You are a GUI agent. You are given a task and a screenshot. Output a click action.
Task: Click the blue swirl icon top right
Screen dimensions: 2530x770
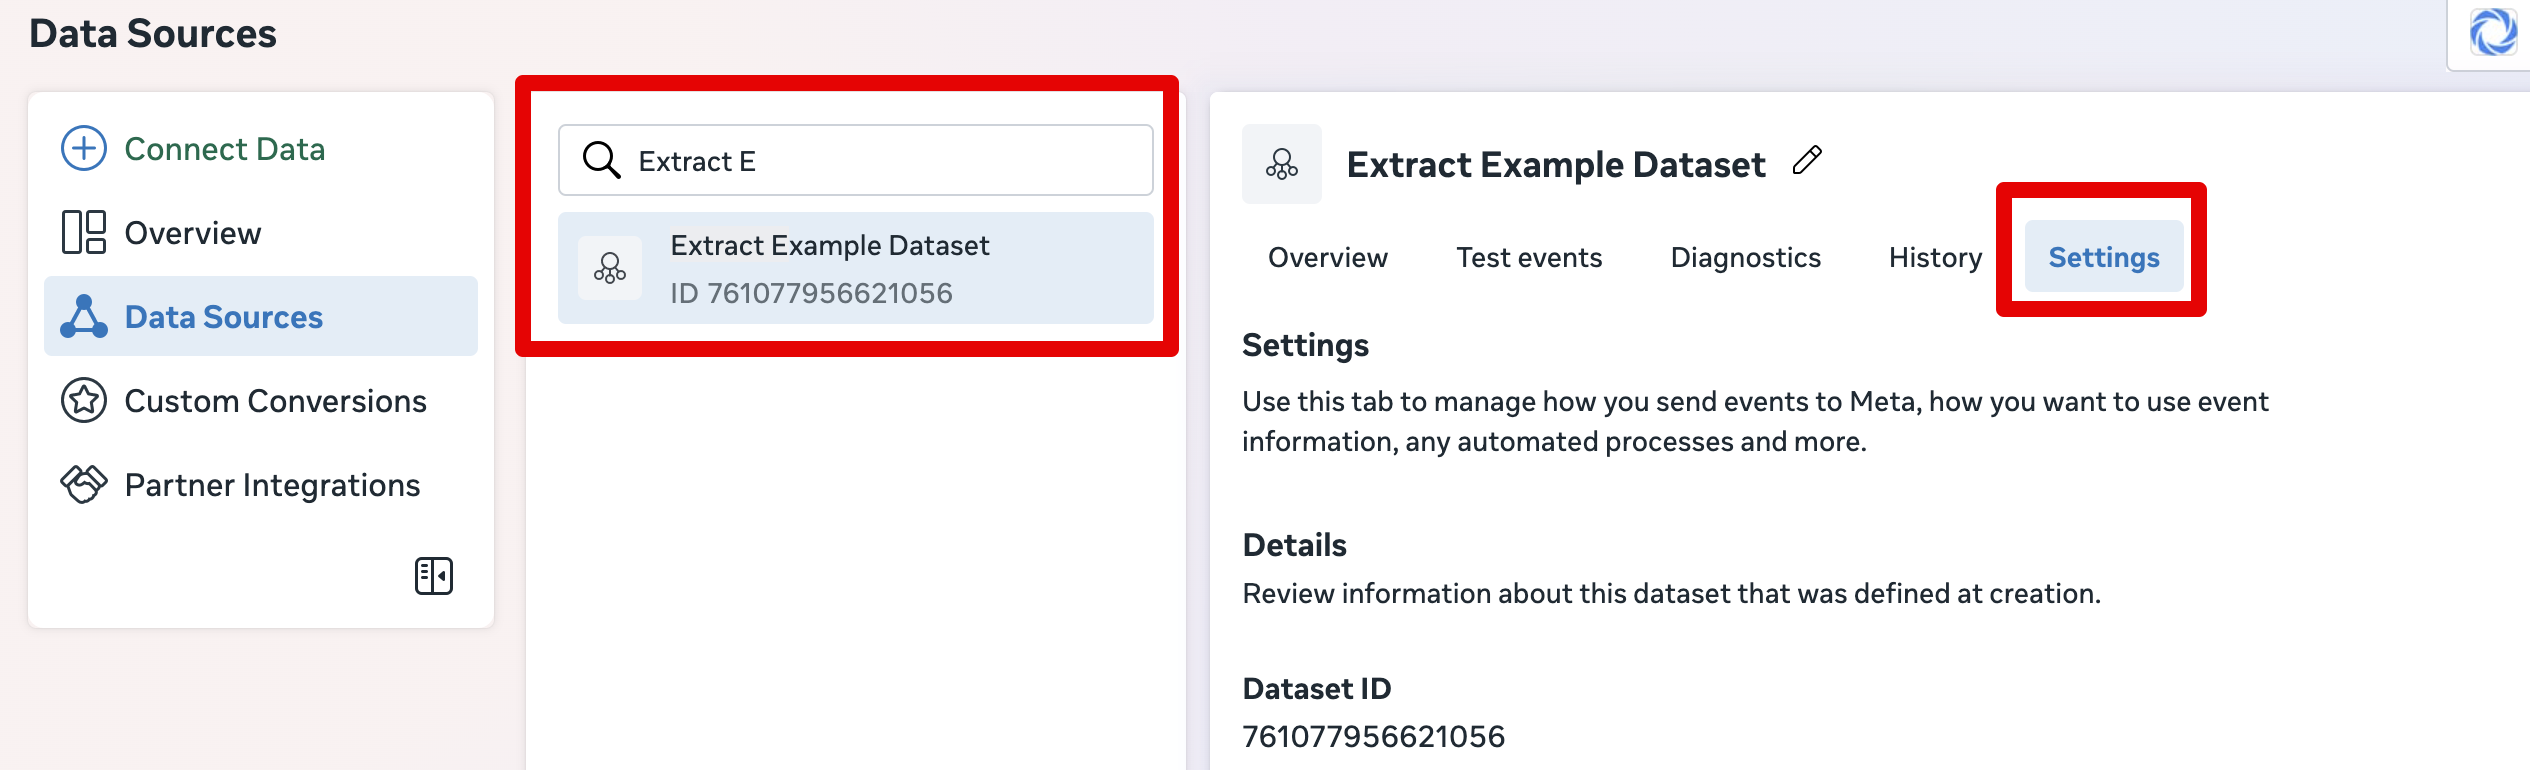coord(2494,32)
